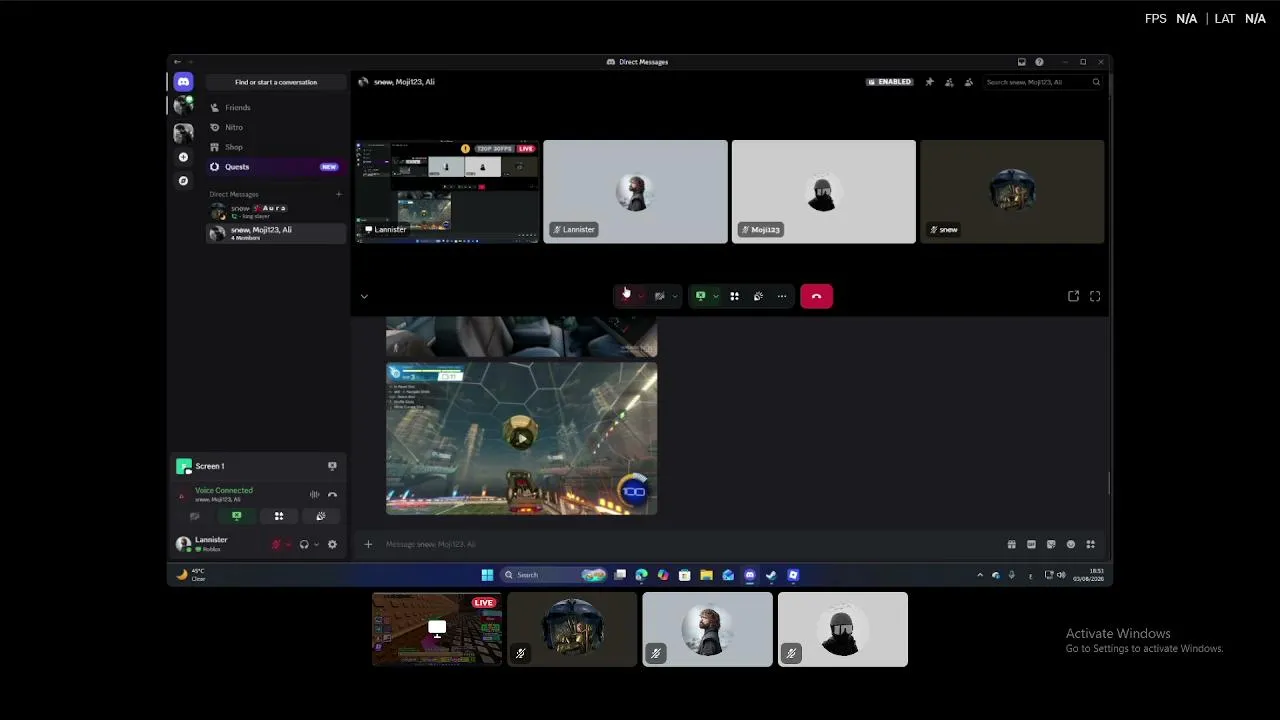The width and height of the screenshot is (1280, 720).
Task: Toggle deafen headphones in user panel
Action: pyautogui.click(x=304, y=544)
